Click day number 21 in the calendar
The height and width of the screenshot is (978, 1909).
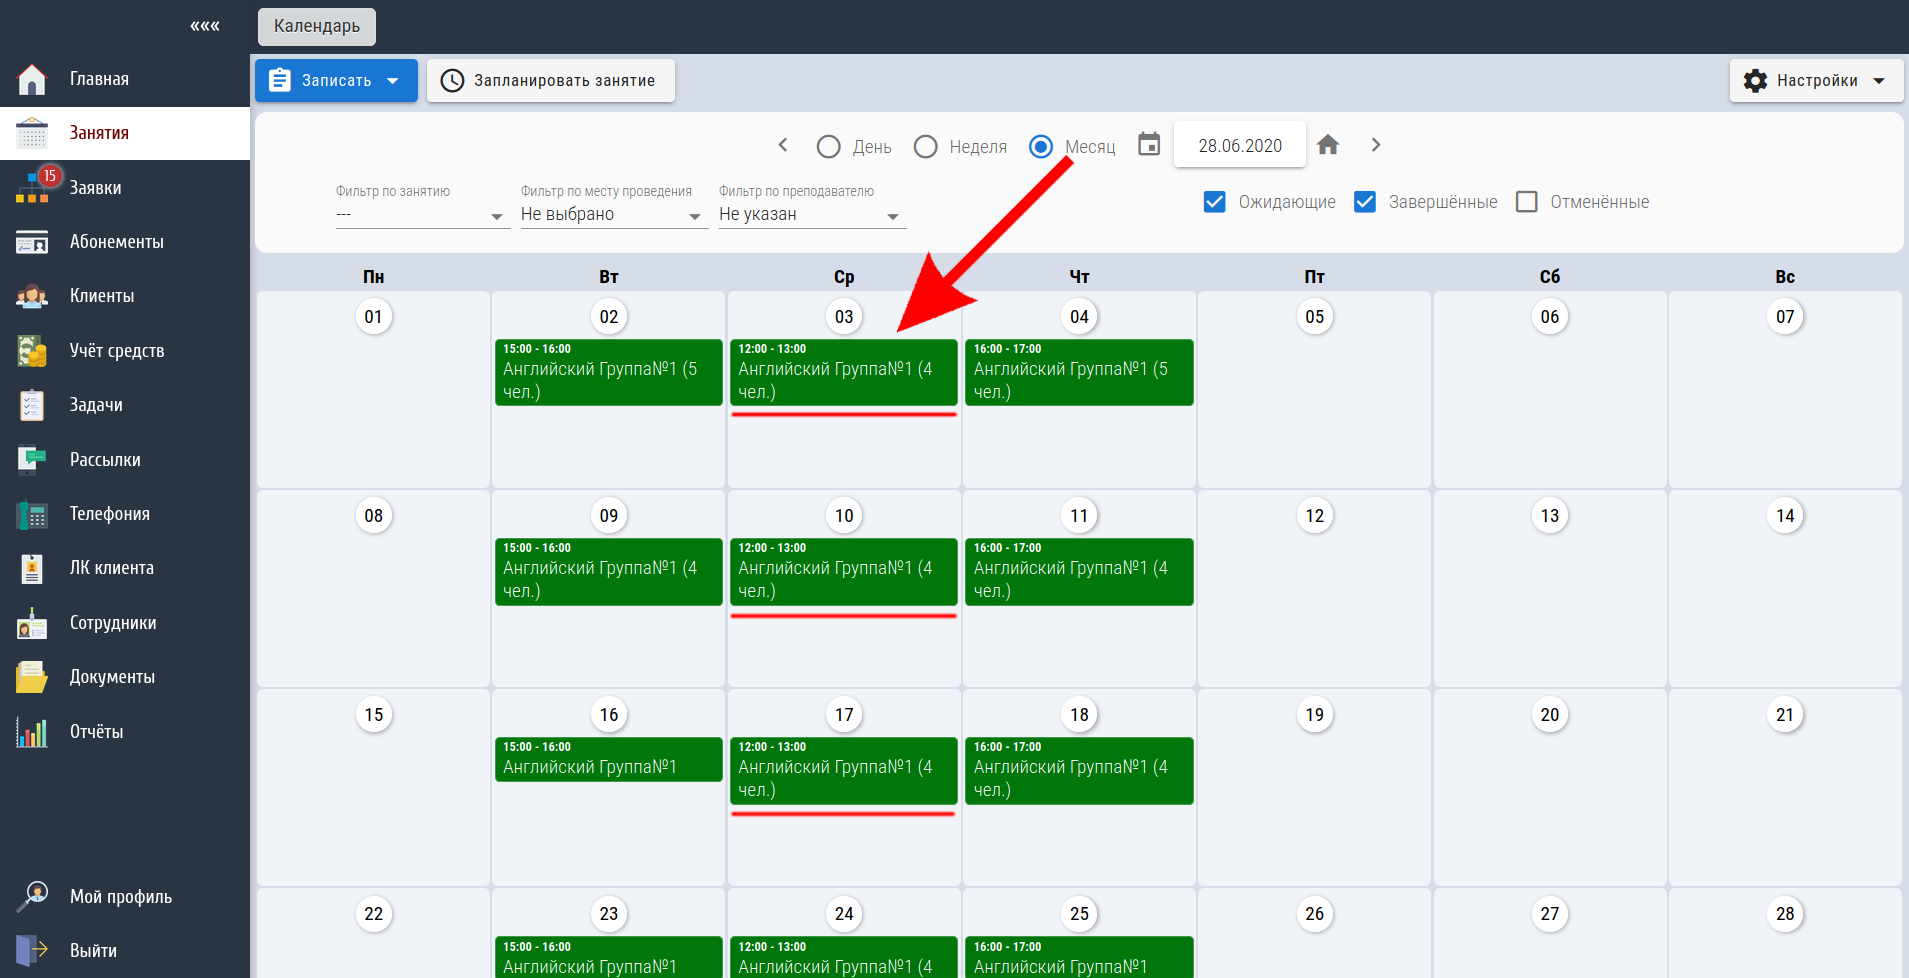coord(1785,715)
